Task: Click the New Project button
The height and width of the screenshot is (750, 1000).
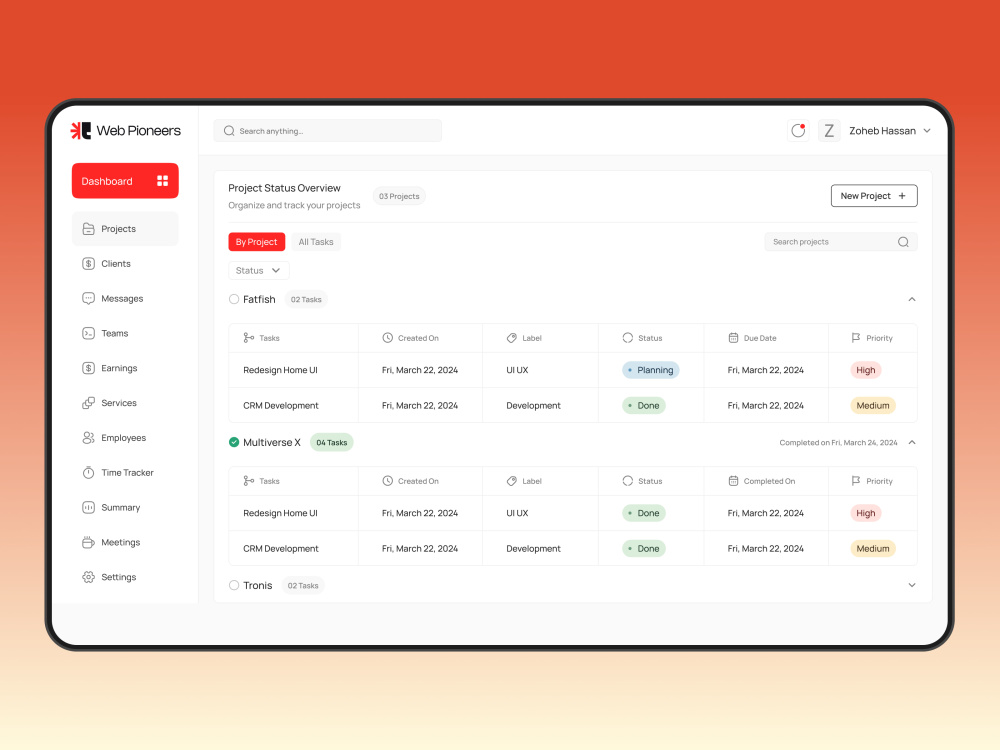Action: click(x=874, y=196)
